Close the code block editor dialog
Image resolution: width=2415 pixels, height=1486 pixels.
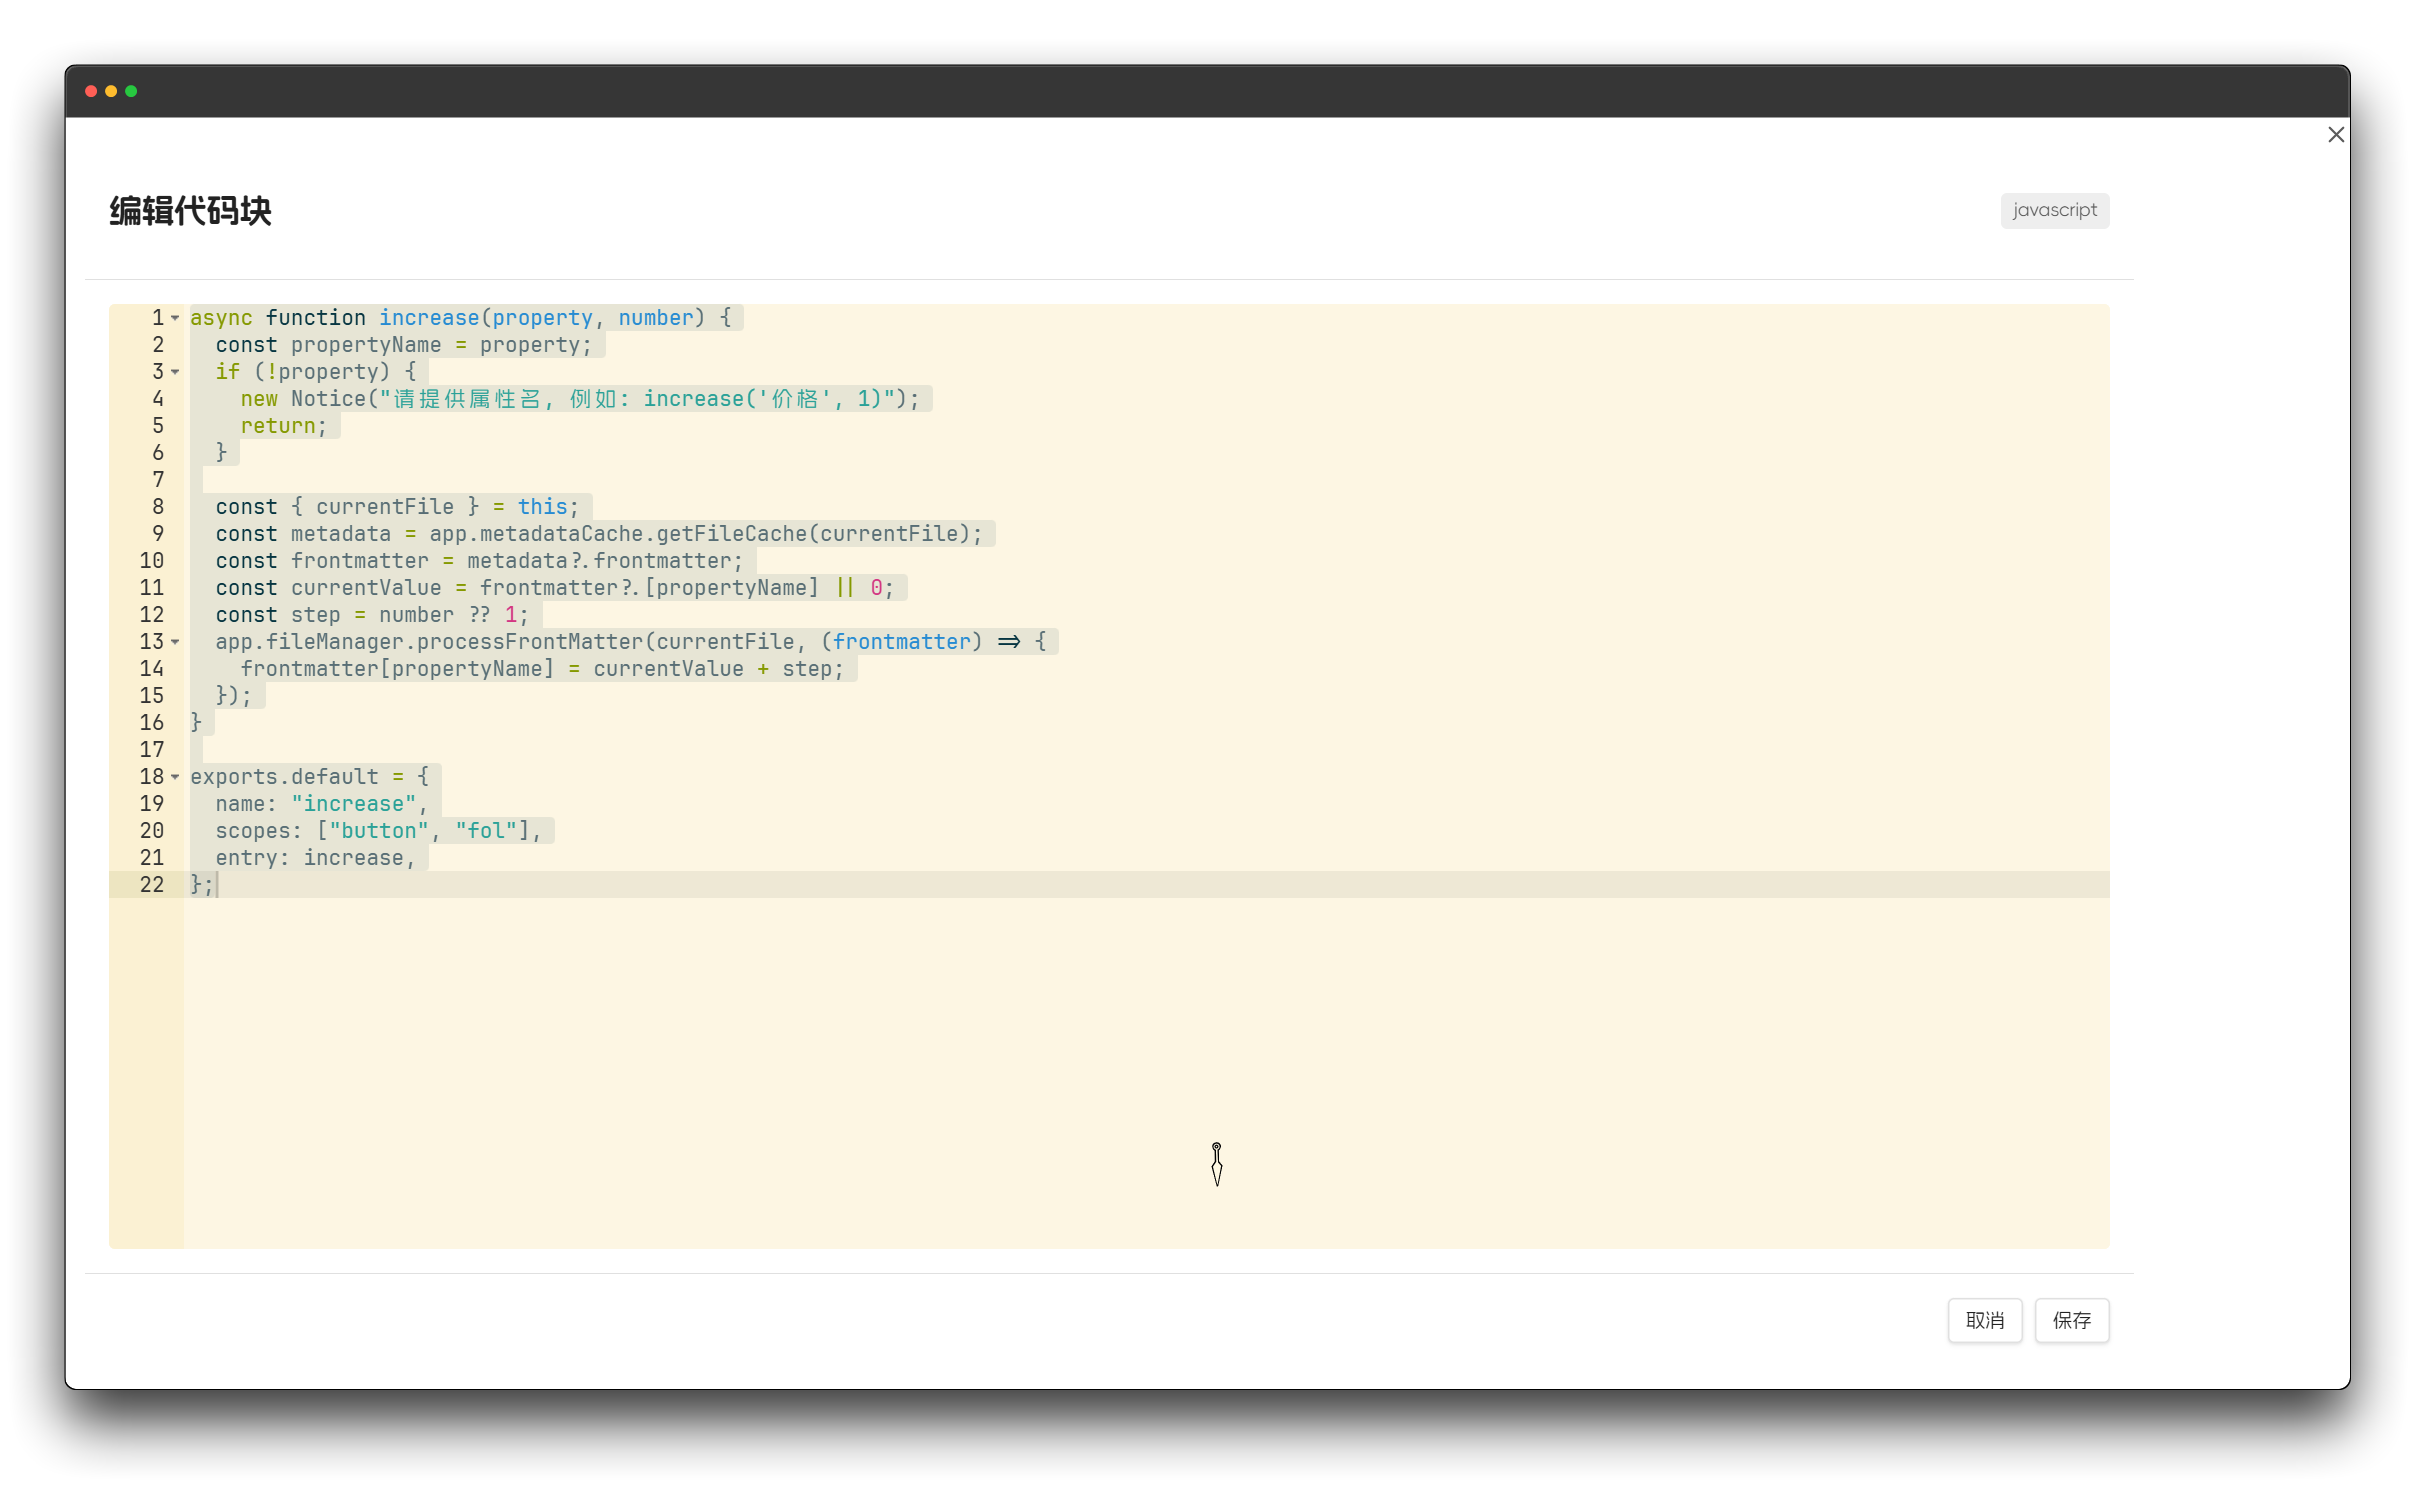[2335, 135]
